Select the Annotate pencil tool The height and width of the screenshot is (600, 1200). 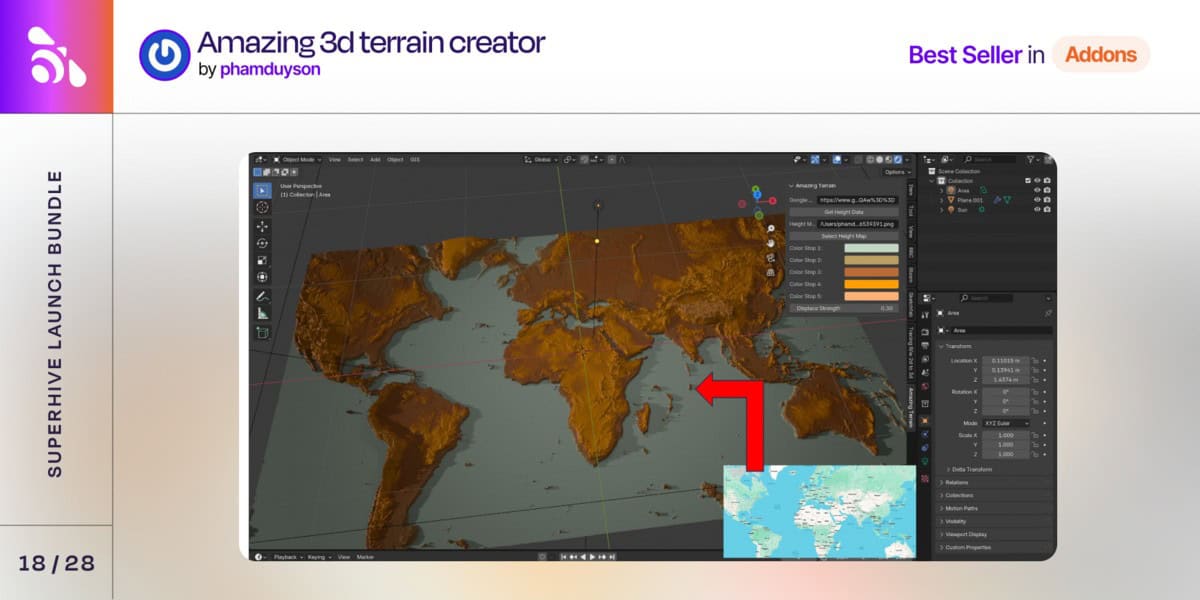[262, 296]
